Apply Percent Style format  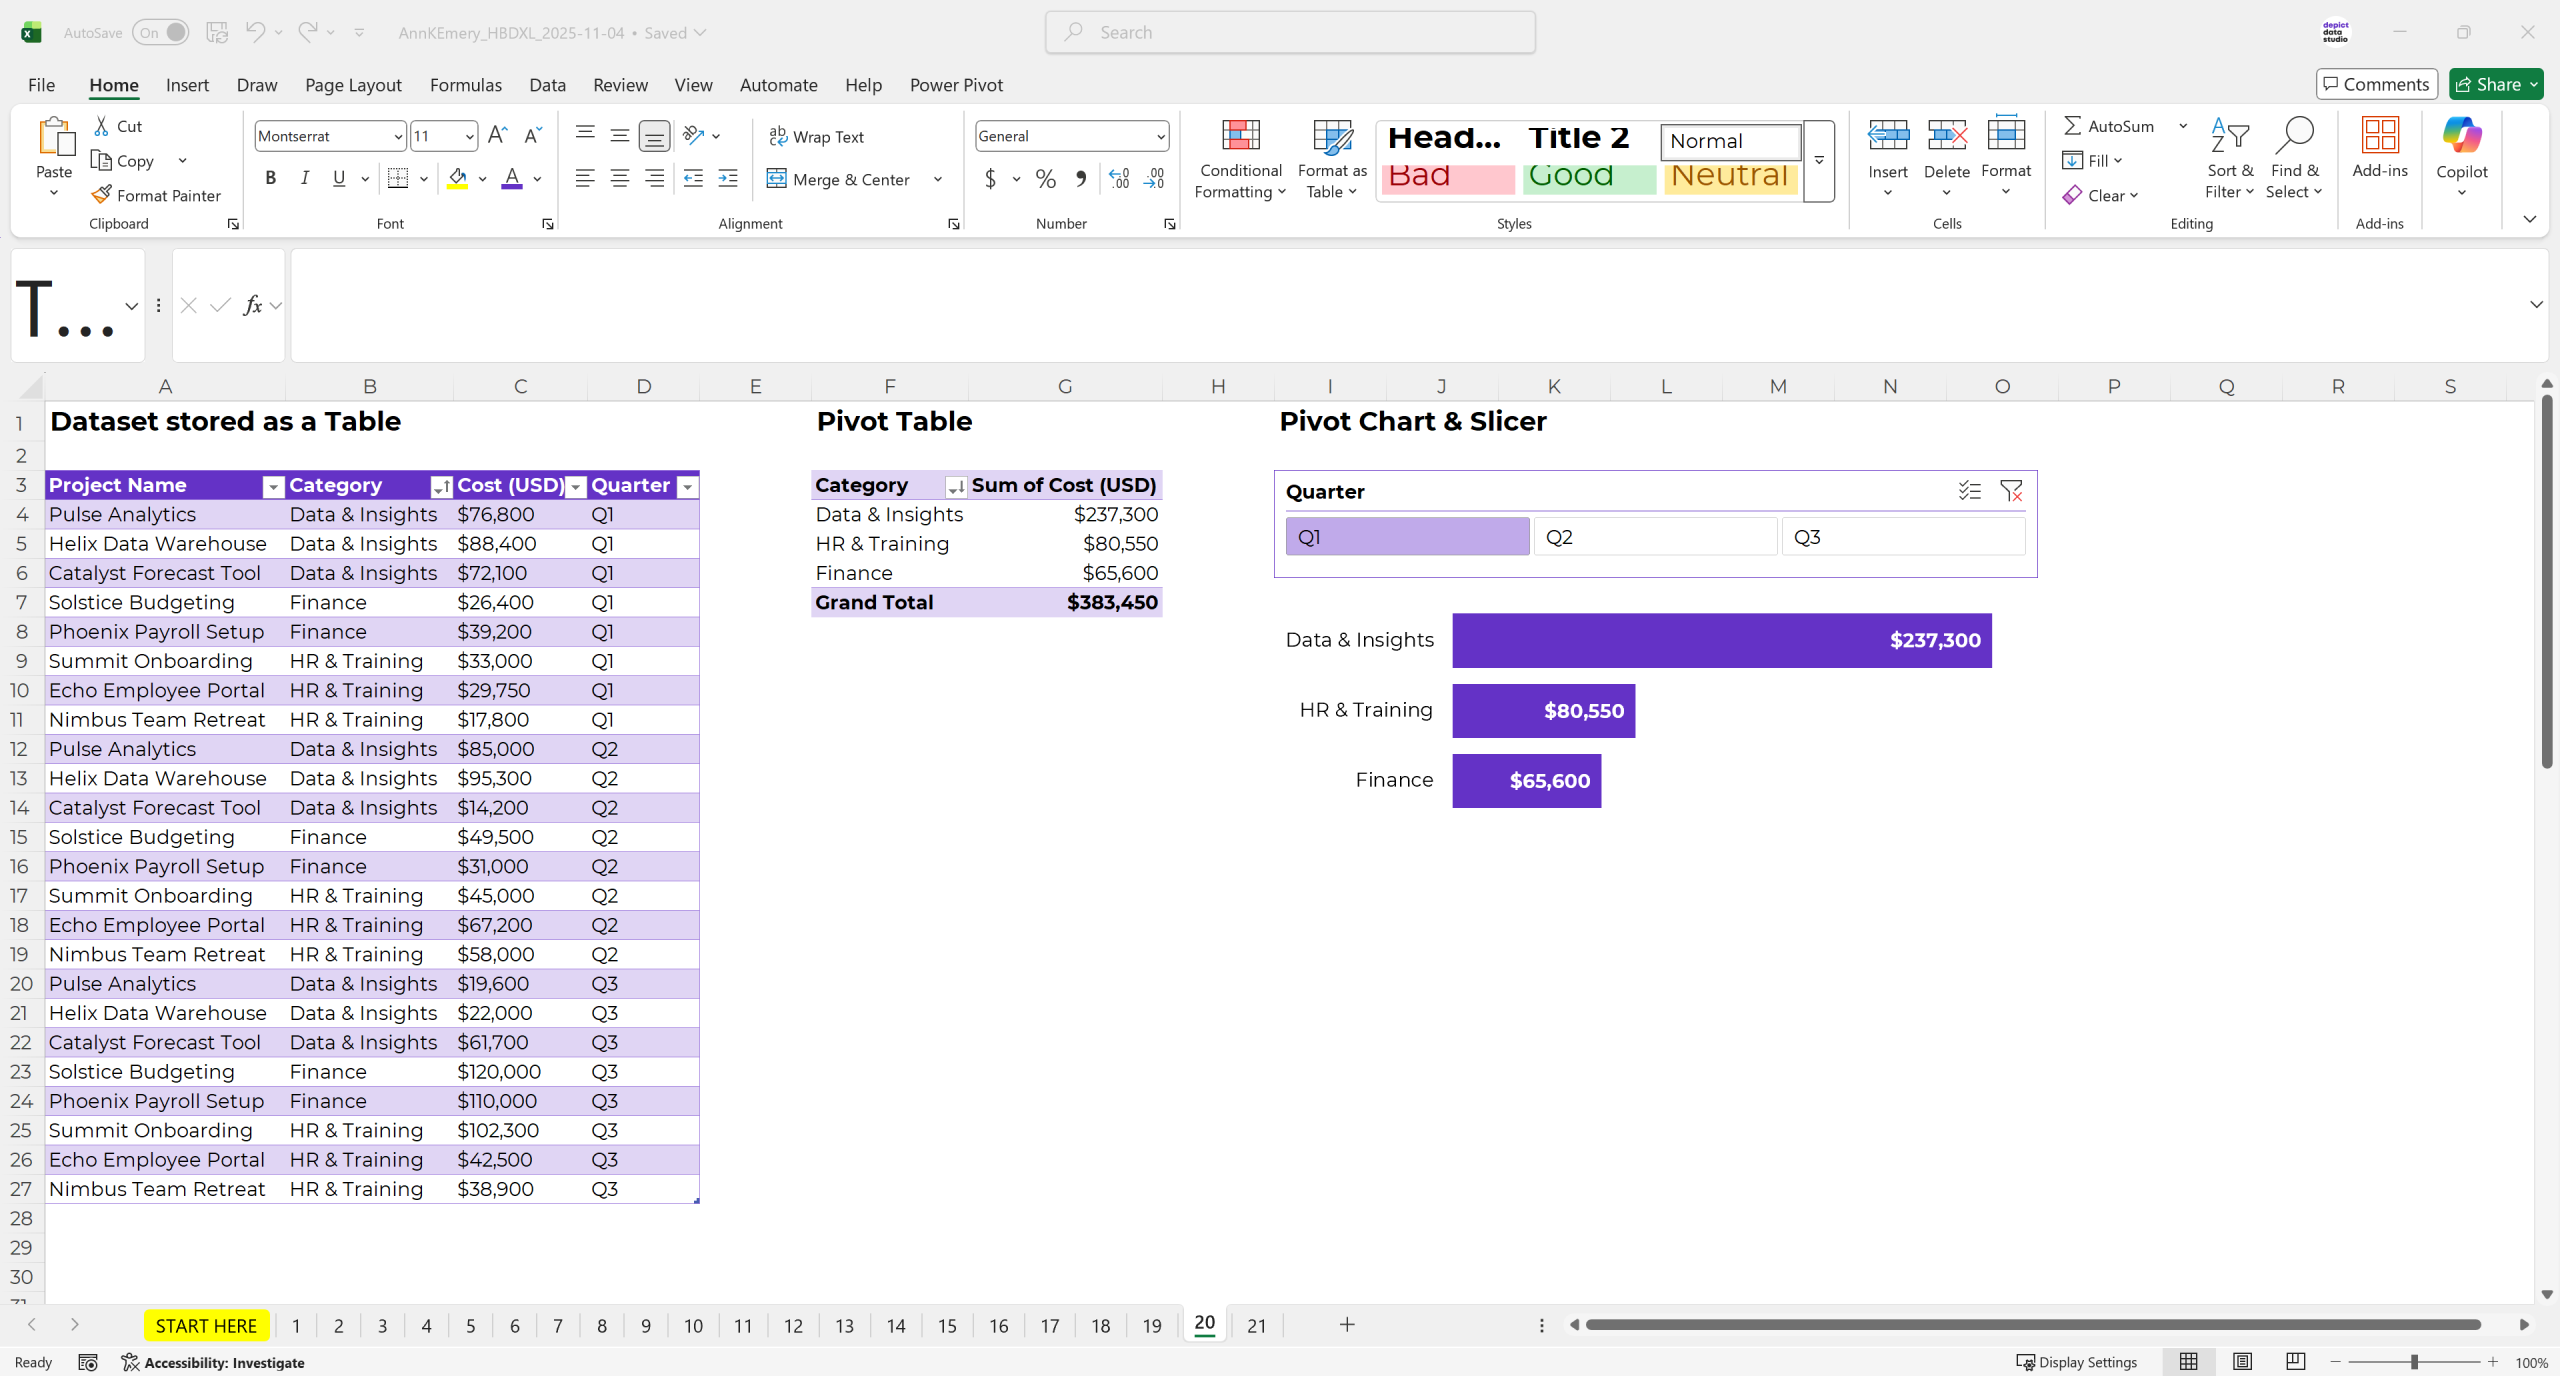(x=1045, y=179)
